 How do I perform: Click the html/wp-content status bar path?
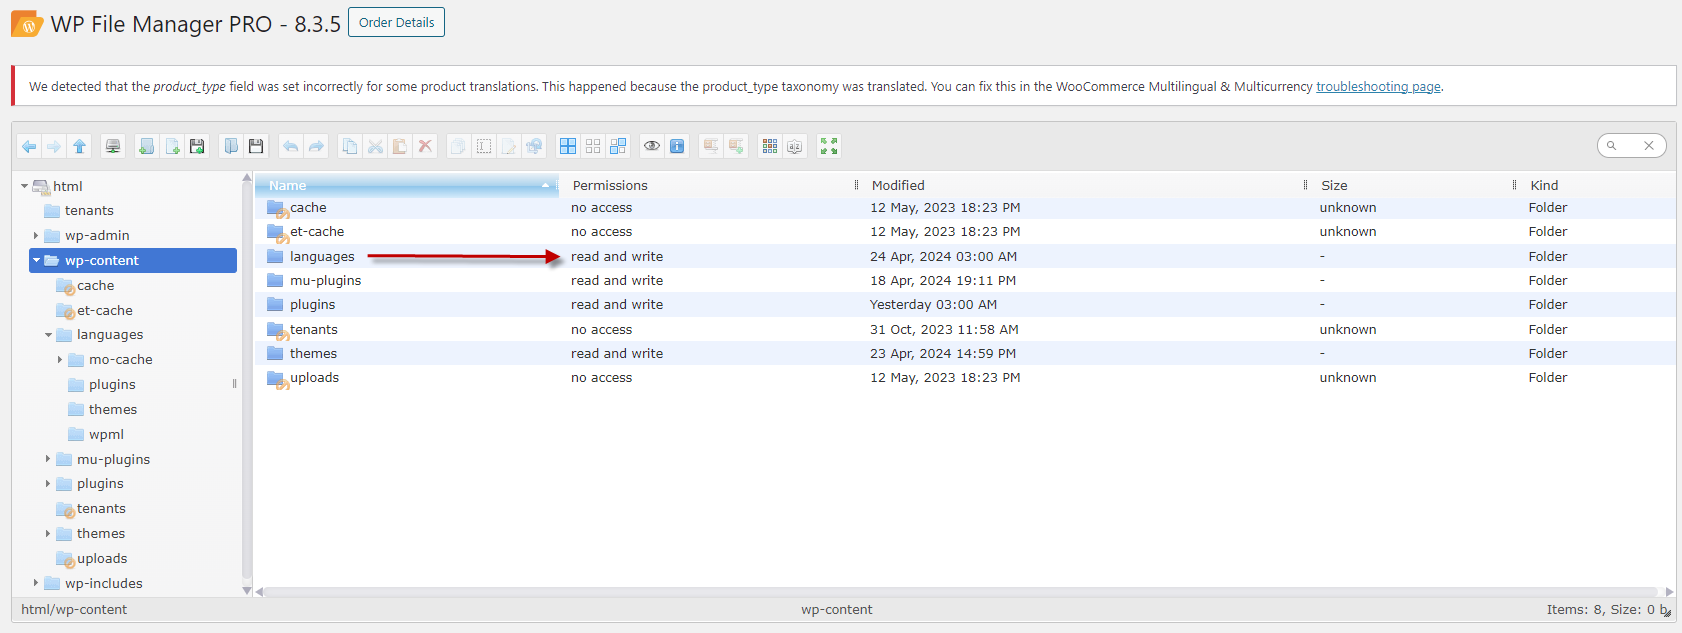pyautogui.click(x=74, y=610)
